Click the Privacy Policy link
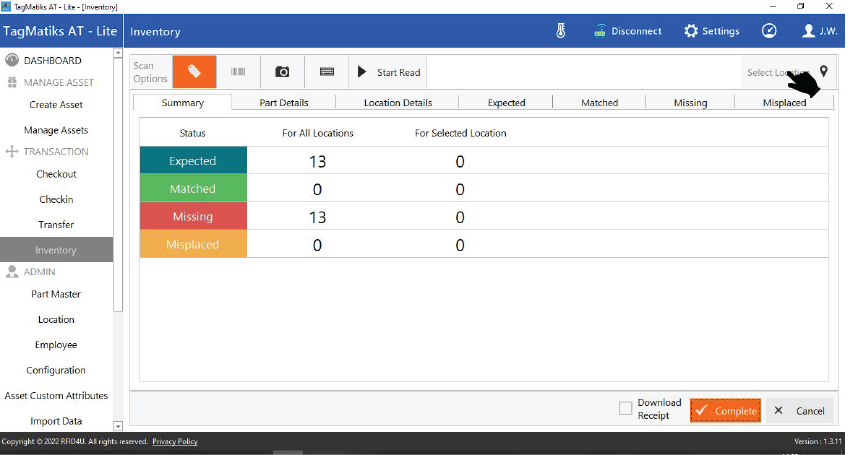Viewport: 850px width, 455px height. click(174, 441)
